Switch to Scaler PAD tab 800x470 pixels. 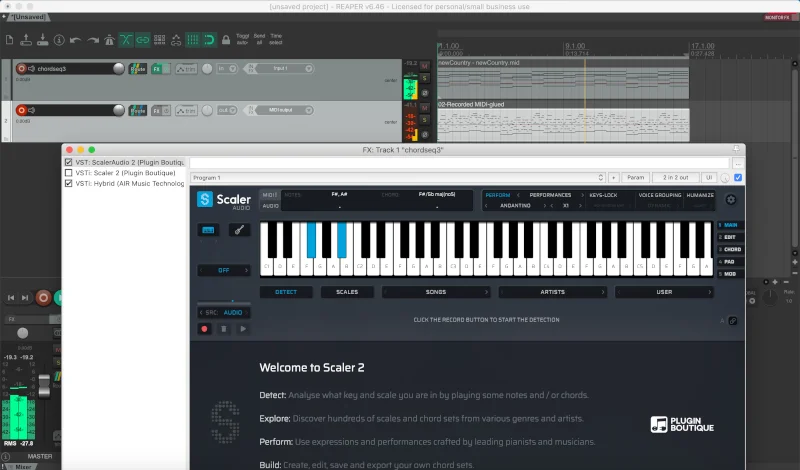point(730,262)
